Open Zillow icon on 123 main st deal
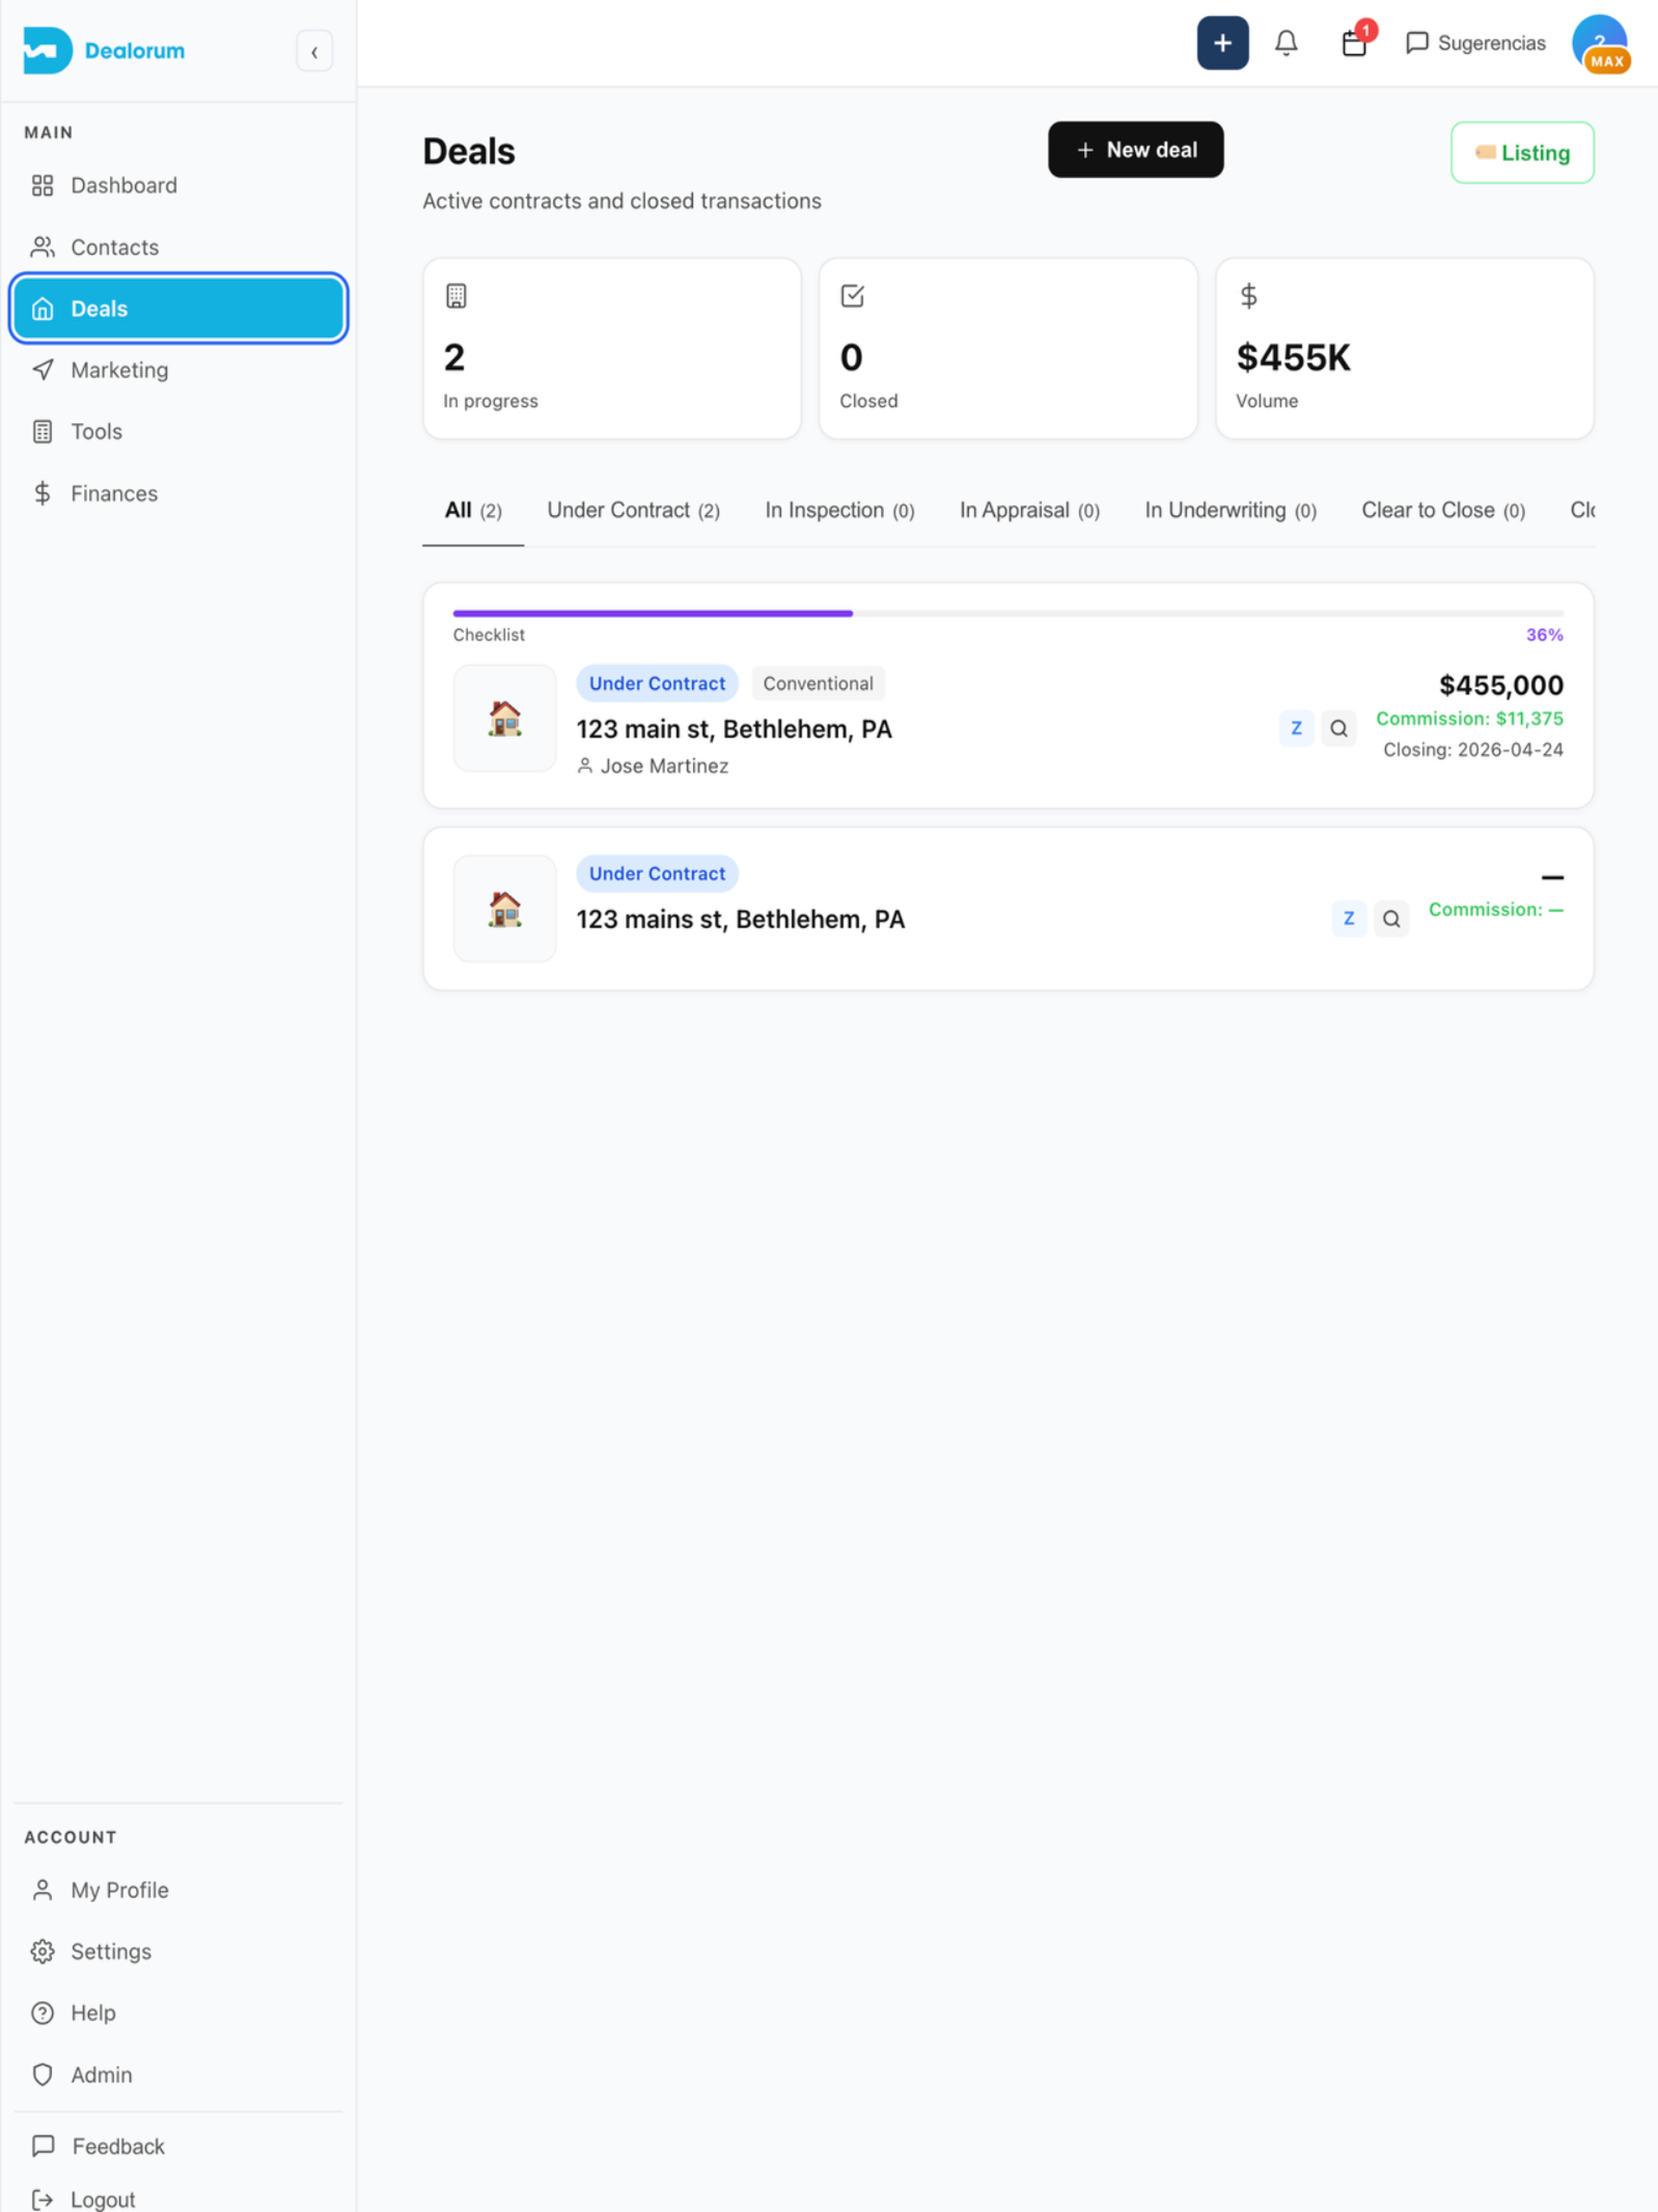Viewport: 1658px width, 2212px height. (x=1296, y=728)
